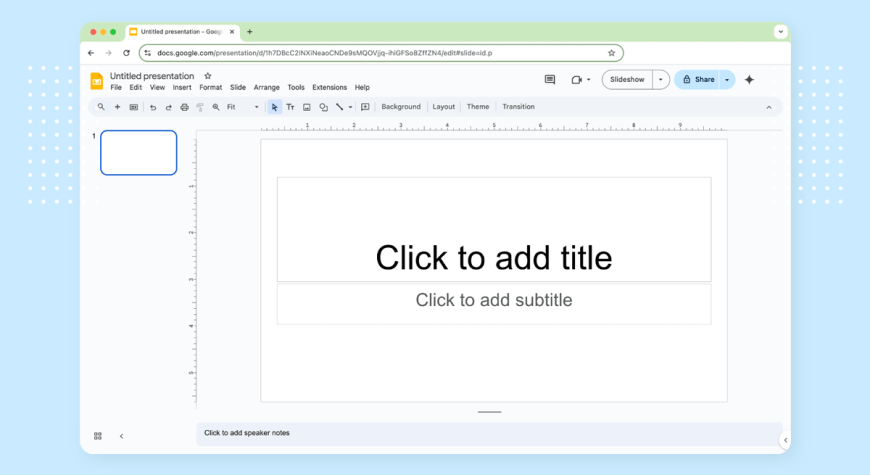Expand the Fit zoom dropdown
This screenshot has height=475, width=870.
[256, 107]
